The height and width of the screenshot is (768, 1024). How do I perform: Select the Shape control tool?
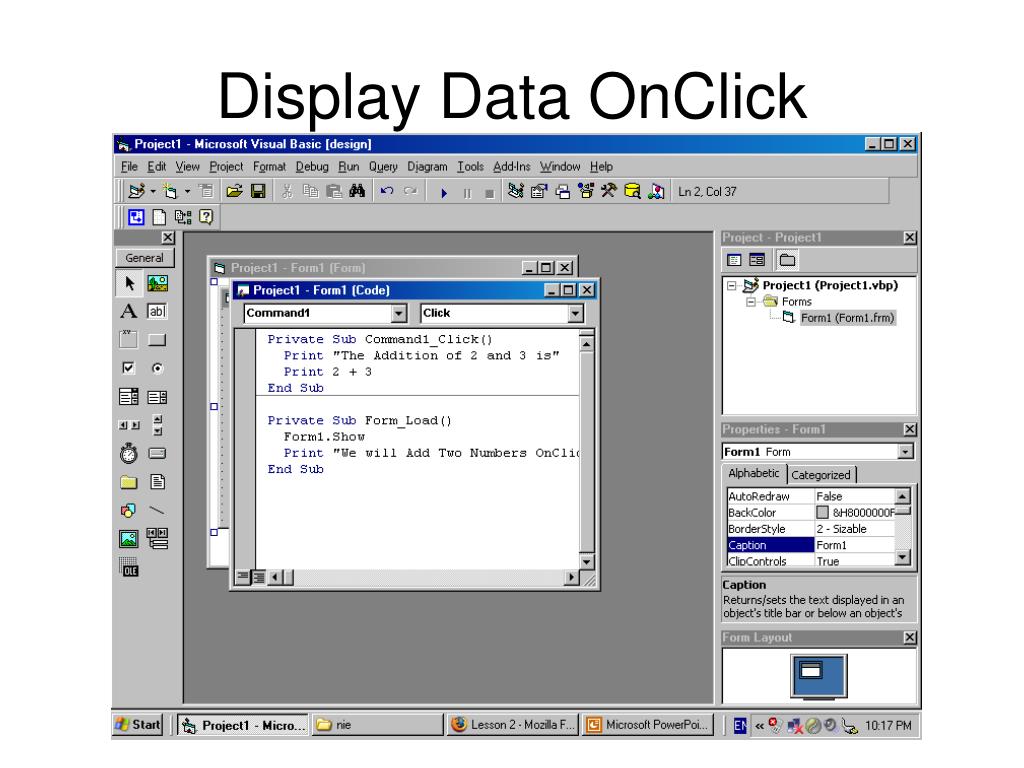point(129,510)
